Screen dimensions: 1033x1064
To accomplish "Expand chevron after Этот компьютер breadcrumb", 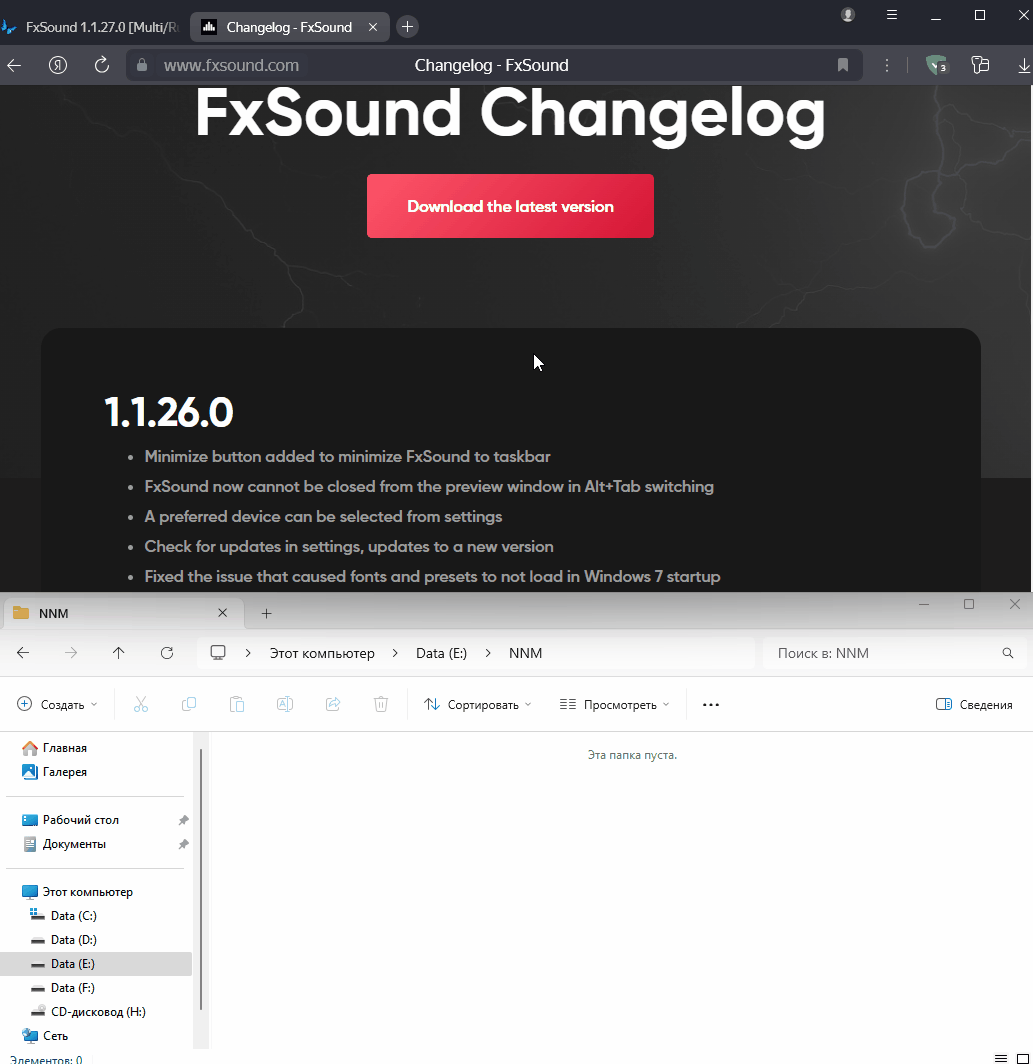I will [x=395, y=653].
